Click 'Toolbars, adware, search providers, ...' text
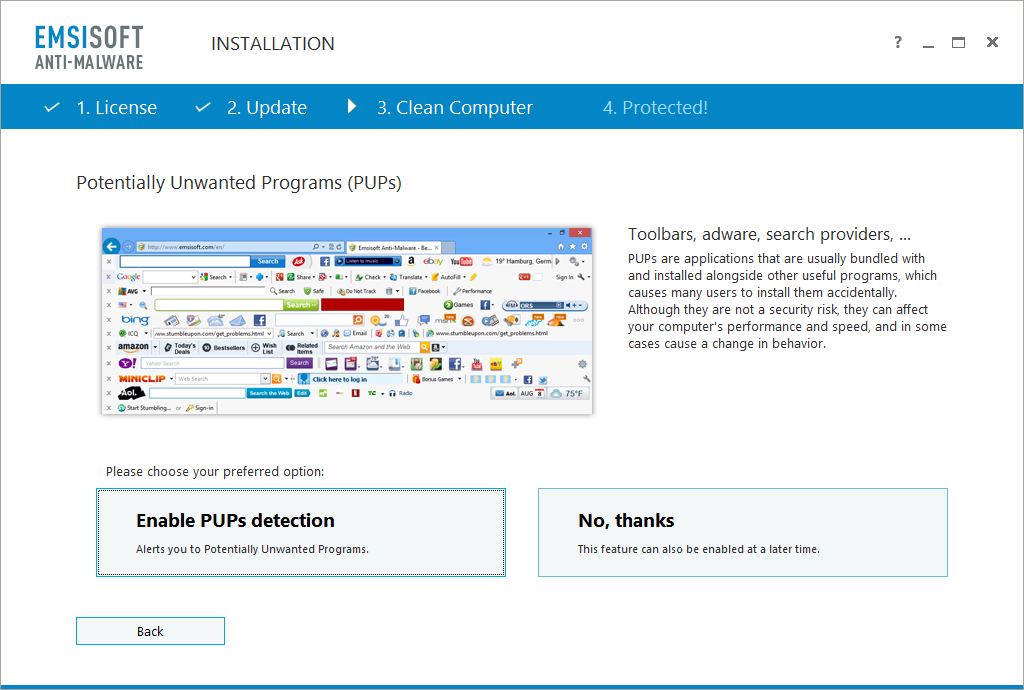Screen dimensions: 1024x690 [769, 234]
